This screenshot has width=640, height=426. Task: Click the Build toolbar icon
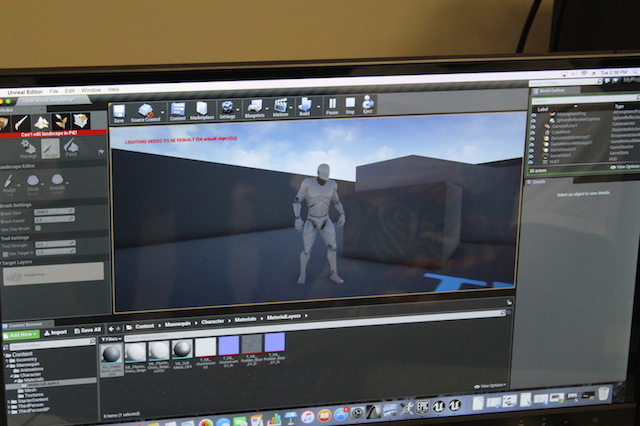[305, 107]
